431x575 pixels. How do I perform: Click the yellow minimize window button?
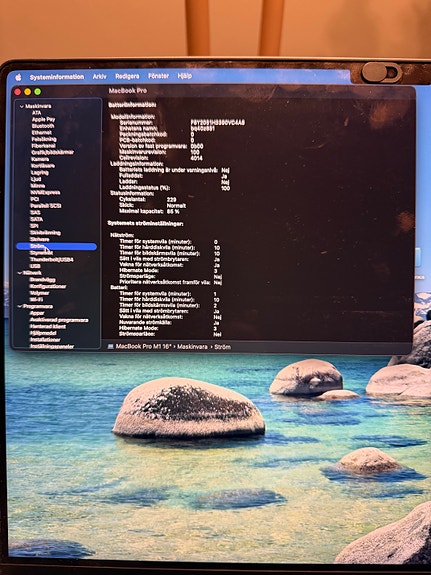[x=28, y=92]
